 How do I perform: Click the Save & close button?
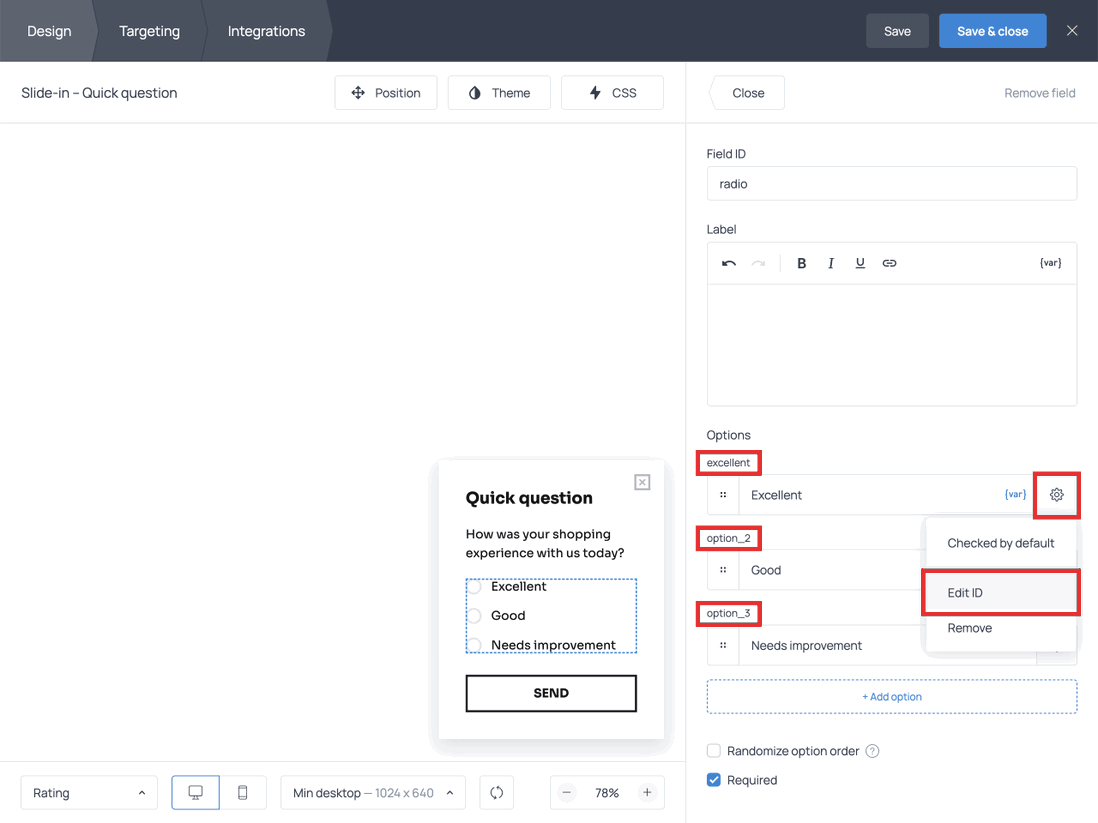(992, 31)
